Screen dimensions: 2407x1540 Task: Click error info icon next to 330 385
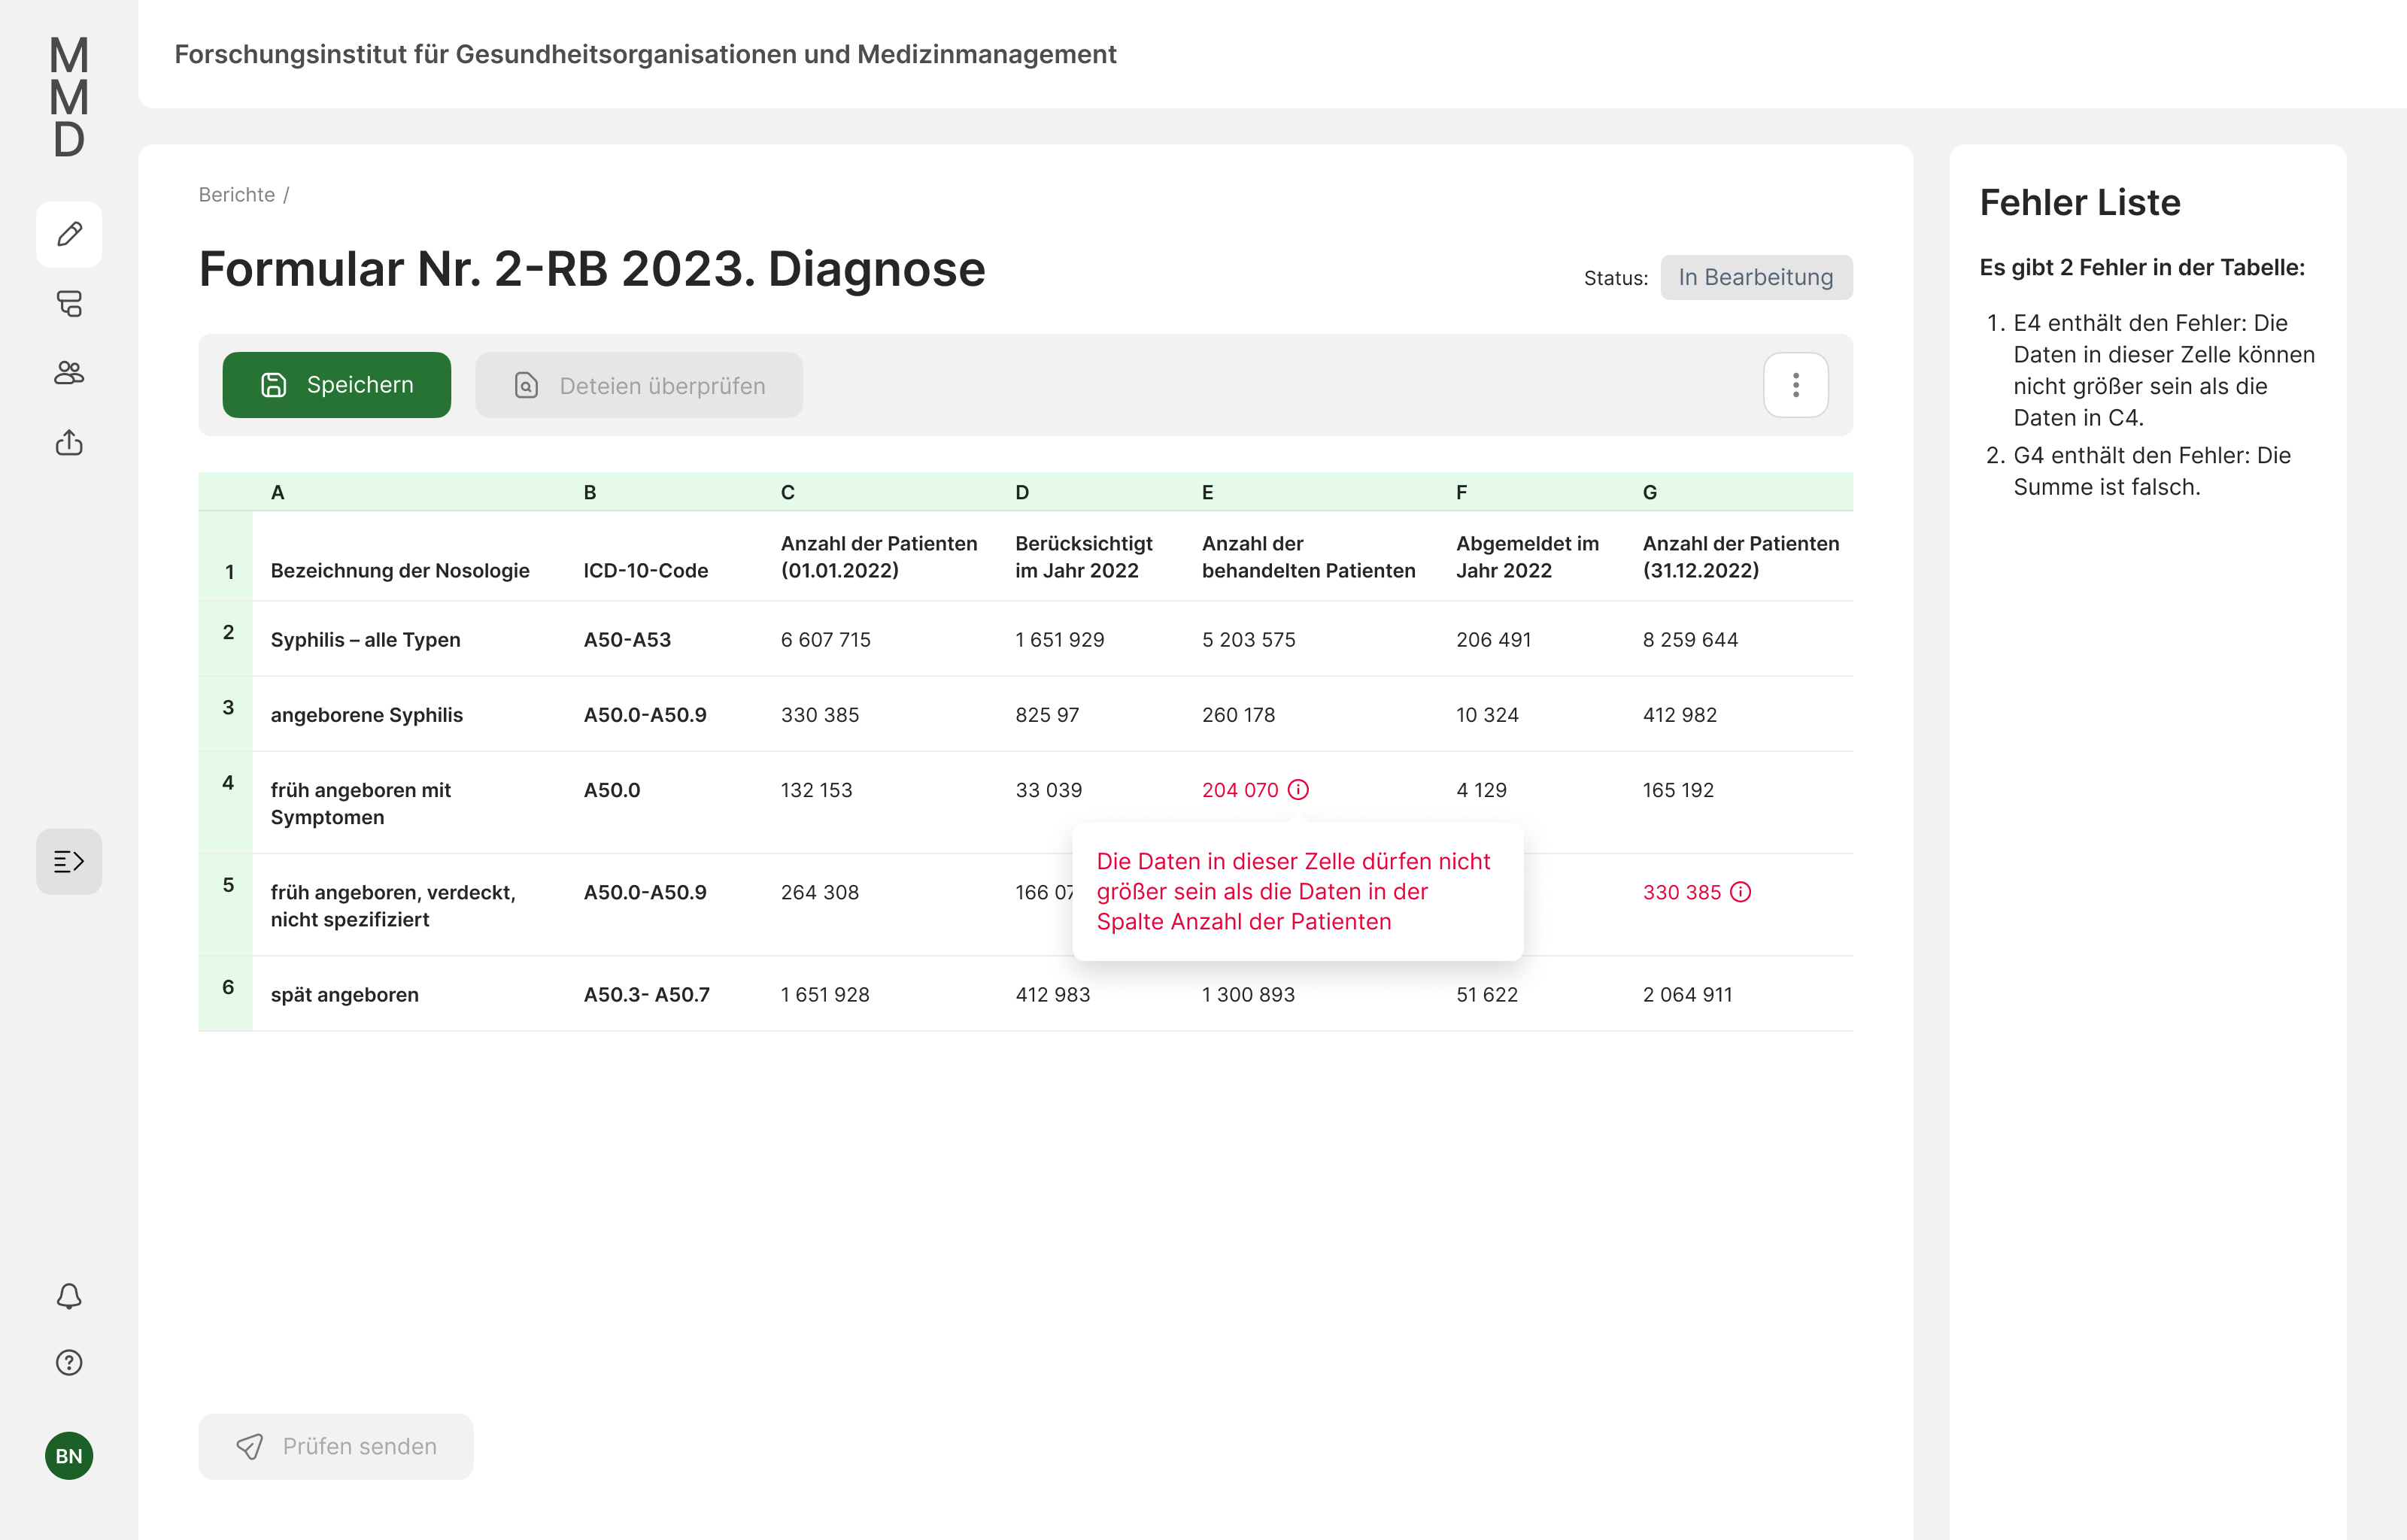coord(1740,892)
